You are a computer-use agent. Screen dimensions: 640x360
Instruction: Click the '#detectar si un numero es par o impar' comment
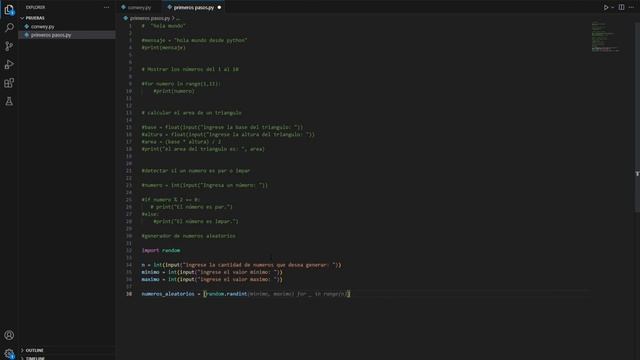[x=196, y=171]
